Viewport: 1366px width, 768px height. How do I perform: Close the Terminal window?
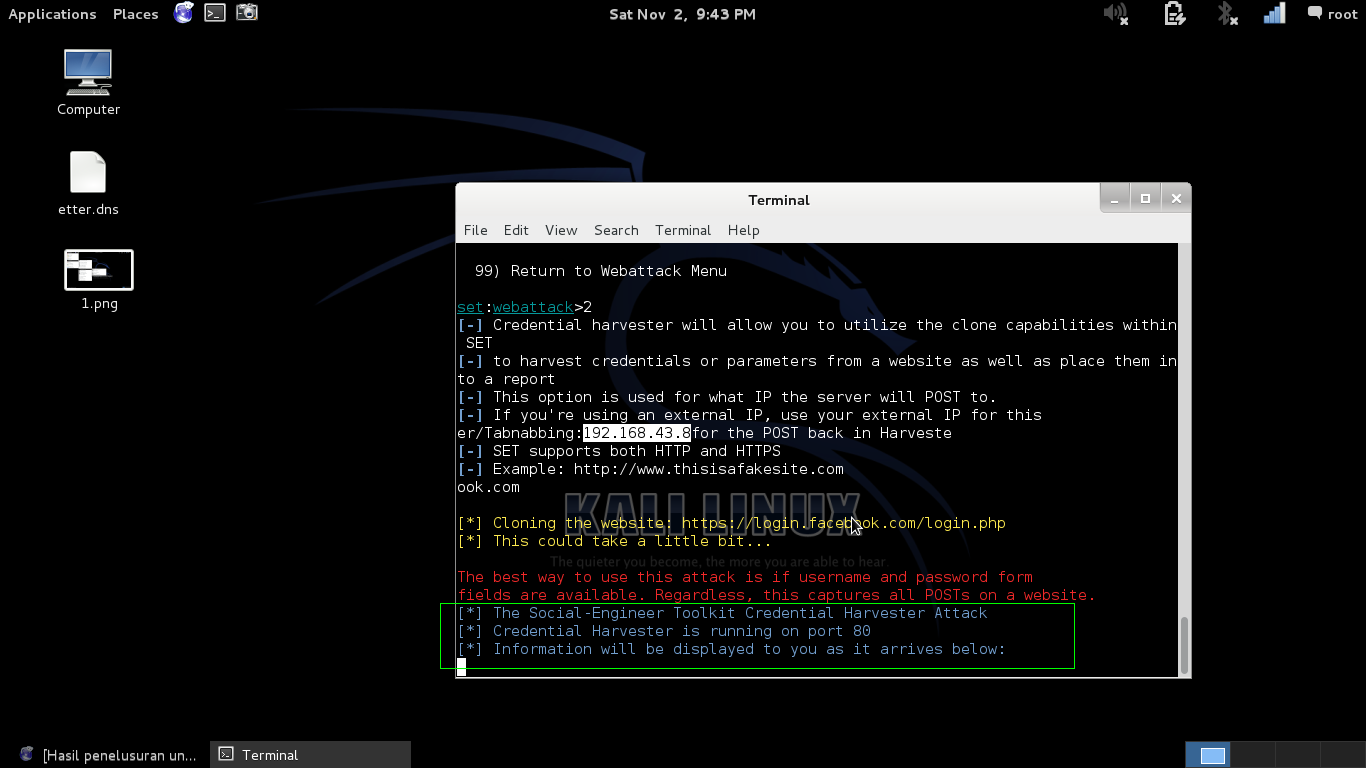1176,198
